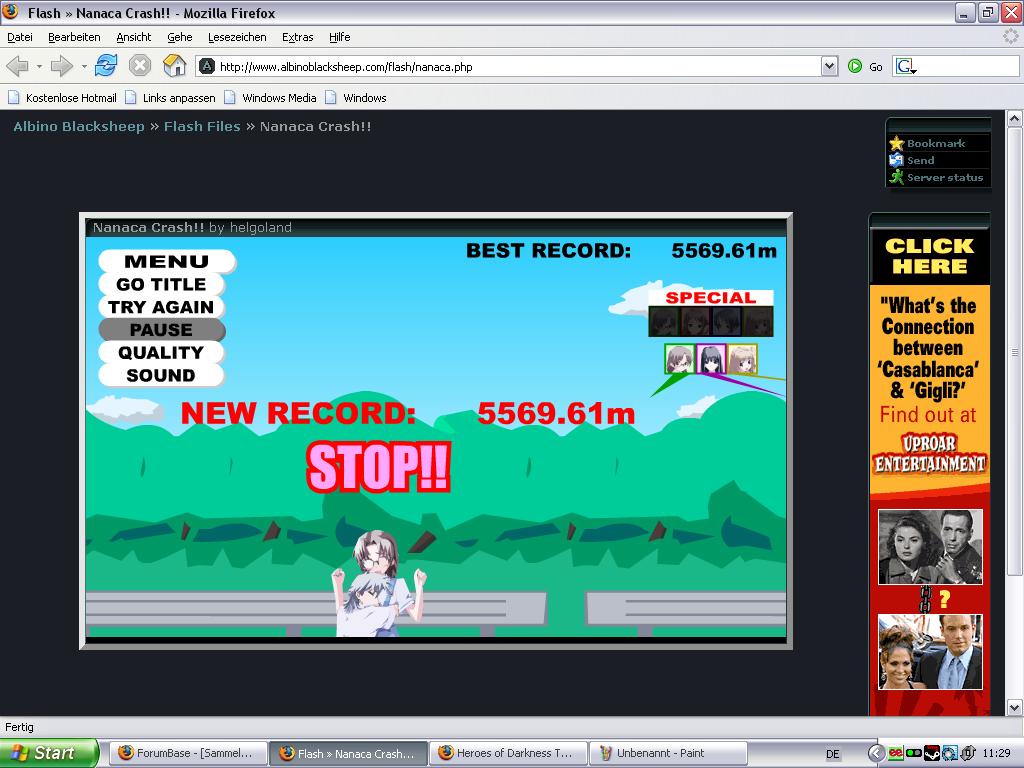Image resolution: width=1024 pixels, height=768 pixels.
Task: Click the Firefox icon in the title bar
Action: [11, 12]
